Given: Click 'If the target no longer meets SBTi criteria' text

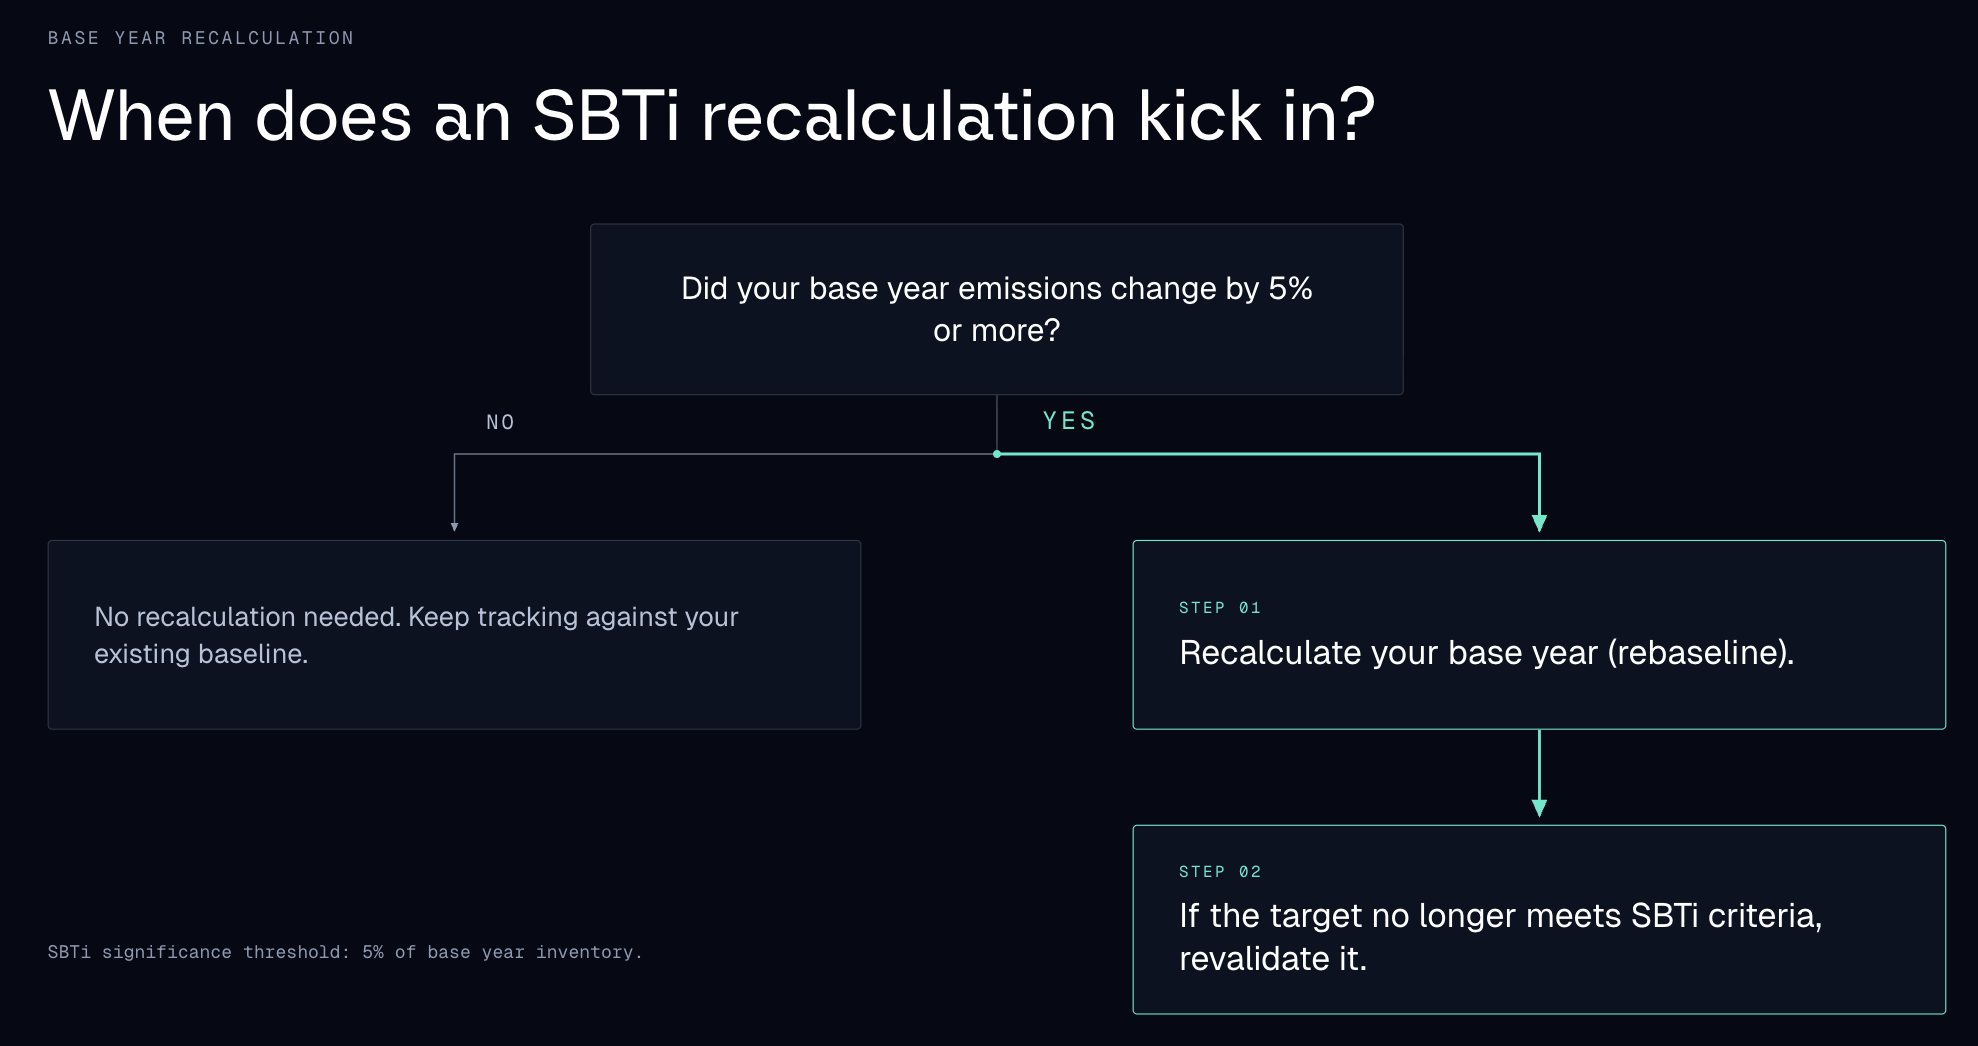Looking at the screenshot, I should [1501, 916].
